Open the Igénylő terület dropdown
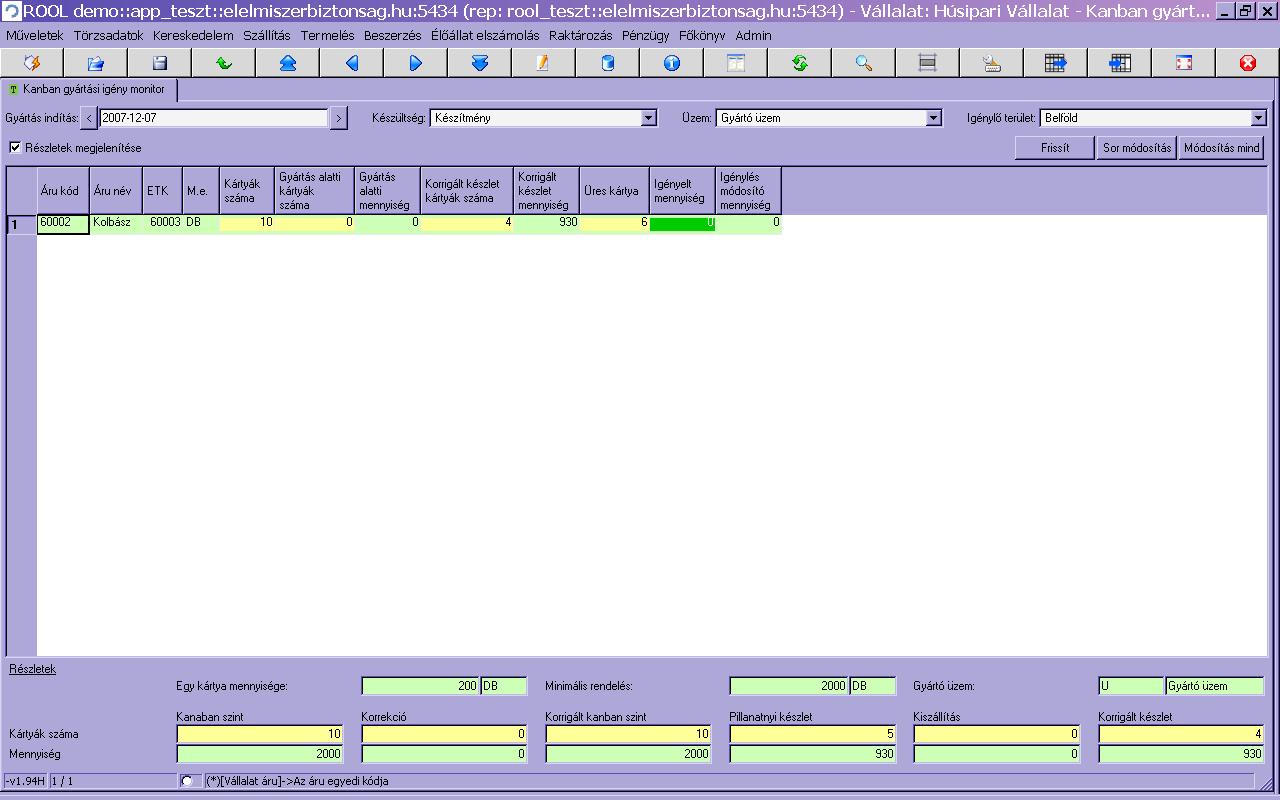 coord(1259,118)
